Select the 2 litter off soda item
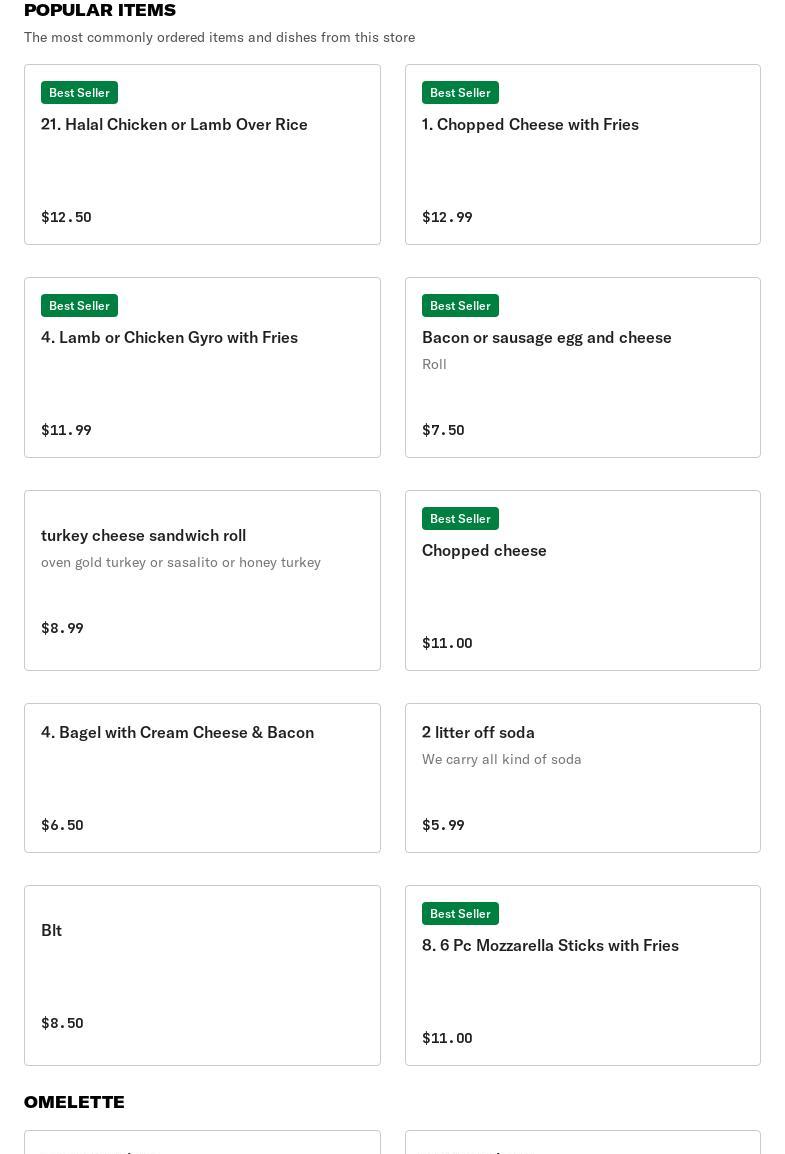This screenshot has width=785, height=1154. coord(583,778)
